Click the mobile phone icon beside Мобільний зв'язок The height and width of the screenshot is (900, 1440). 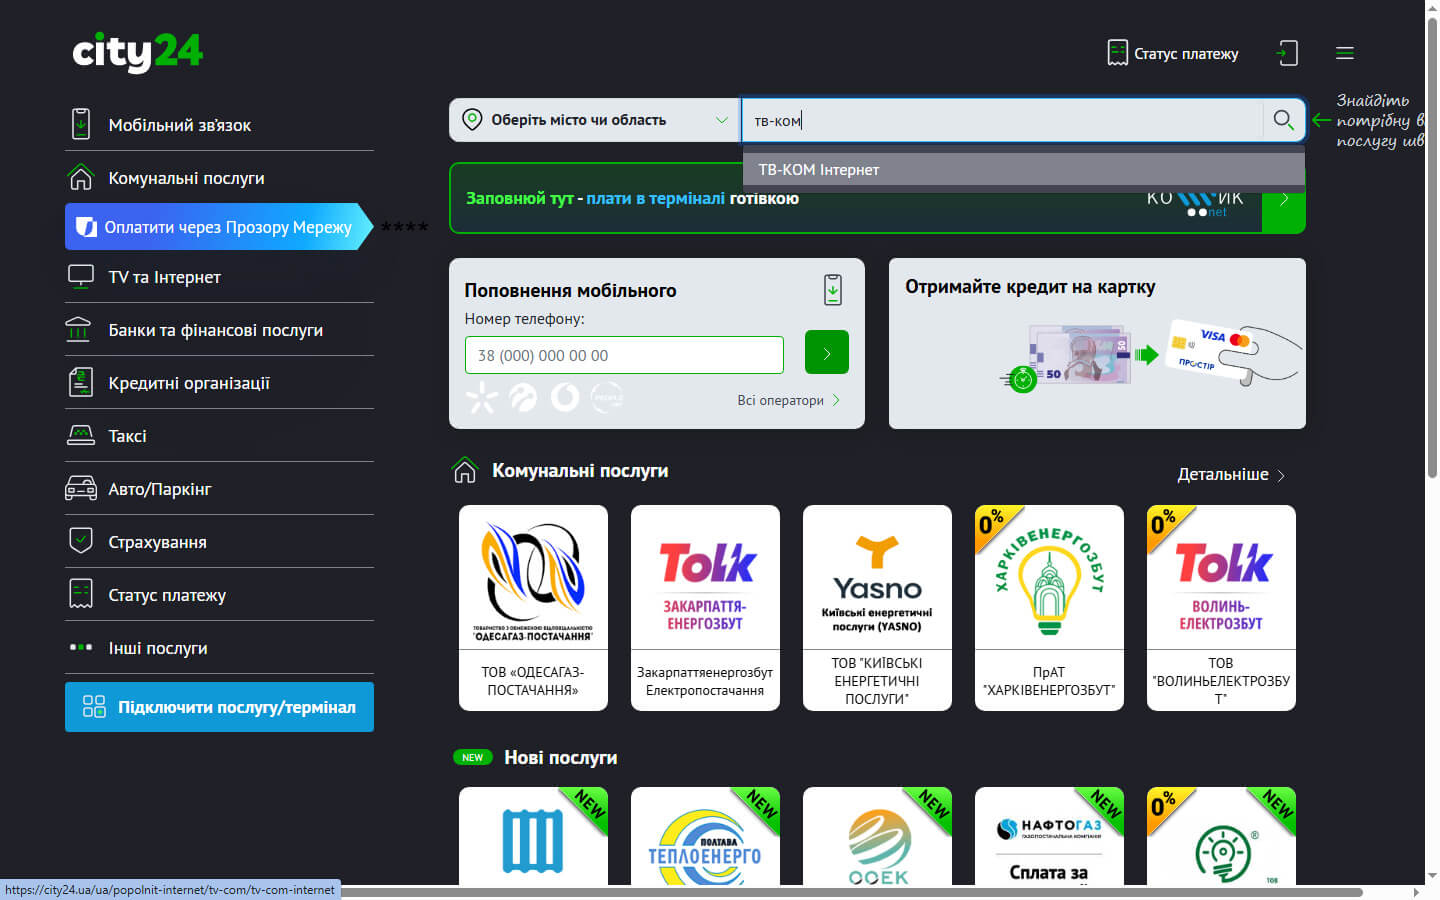pos(81,124)
